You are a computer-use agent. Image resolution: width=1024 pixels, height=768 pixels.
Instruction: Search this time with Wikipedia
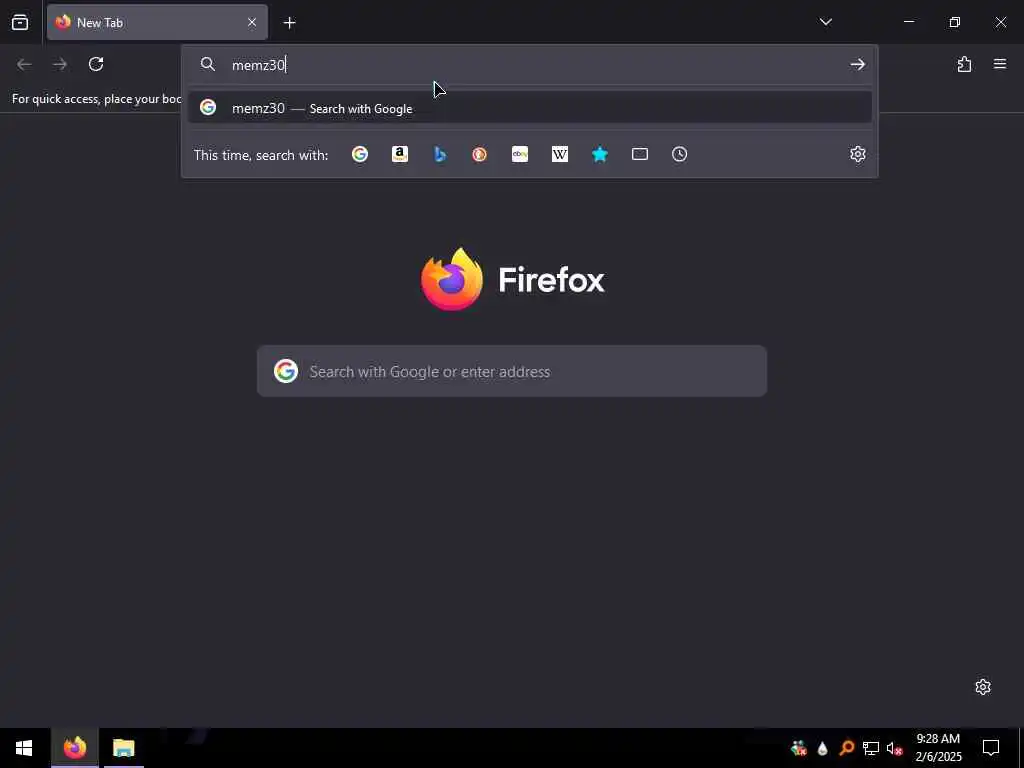(x=560, y=154)
